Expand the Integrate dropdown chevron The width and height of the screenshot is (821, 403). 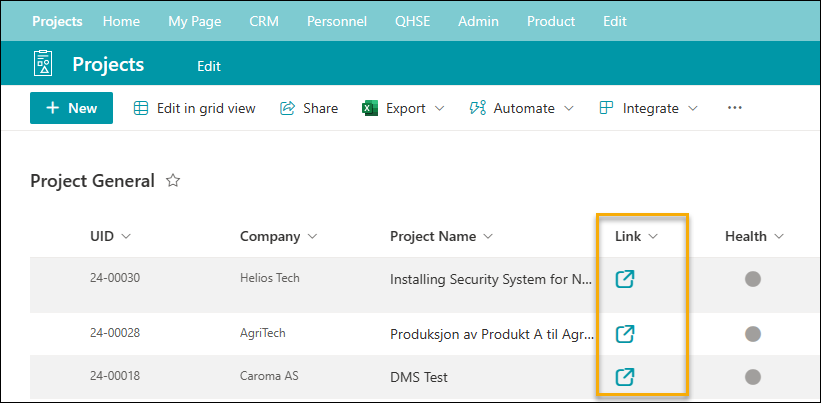coord(693,109)
